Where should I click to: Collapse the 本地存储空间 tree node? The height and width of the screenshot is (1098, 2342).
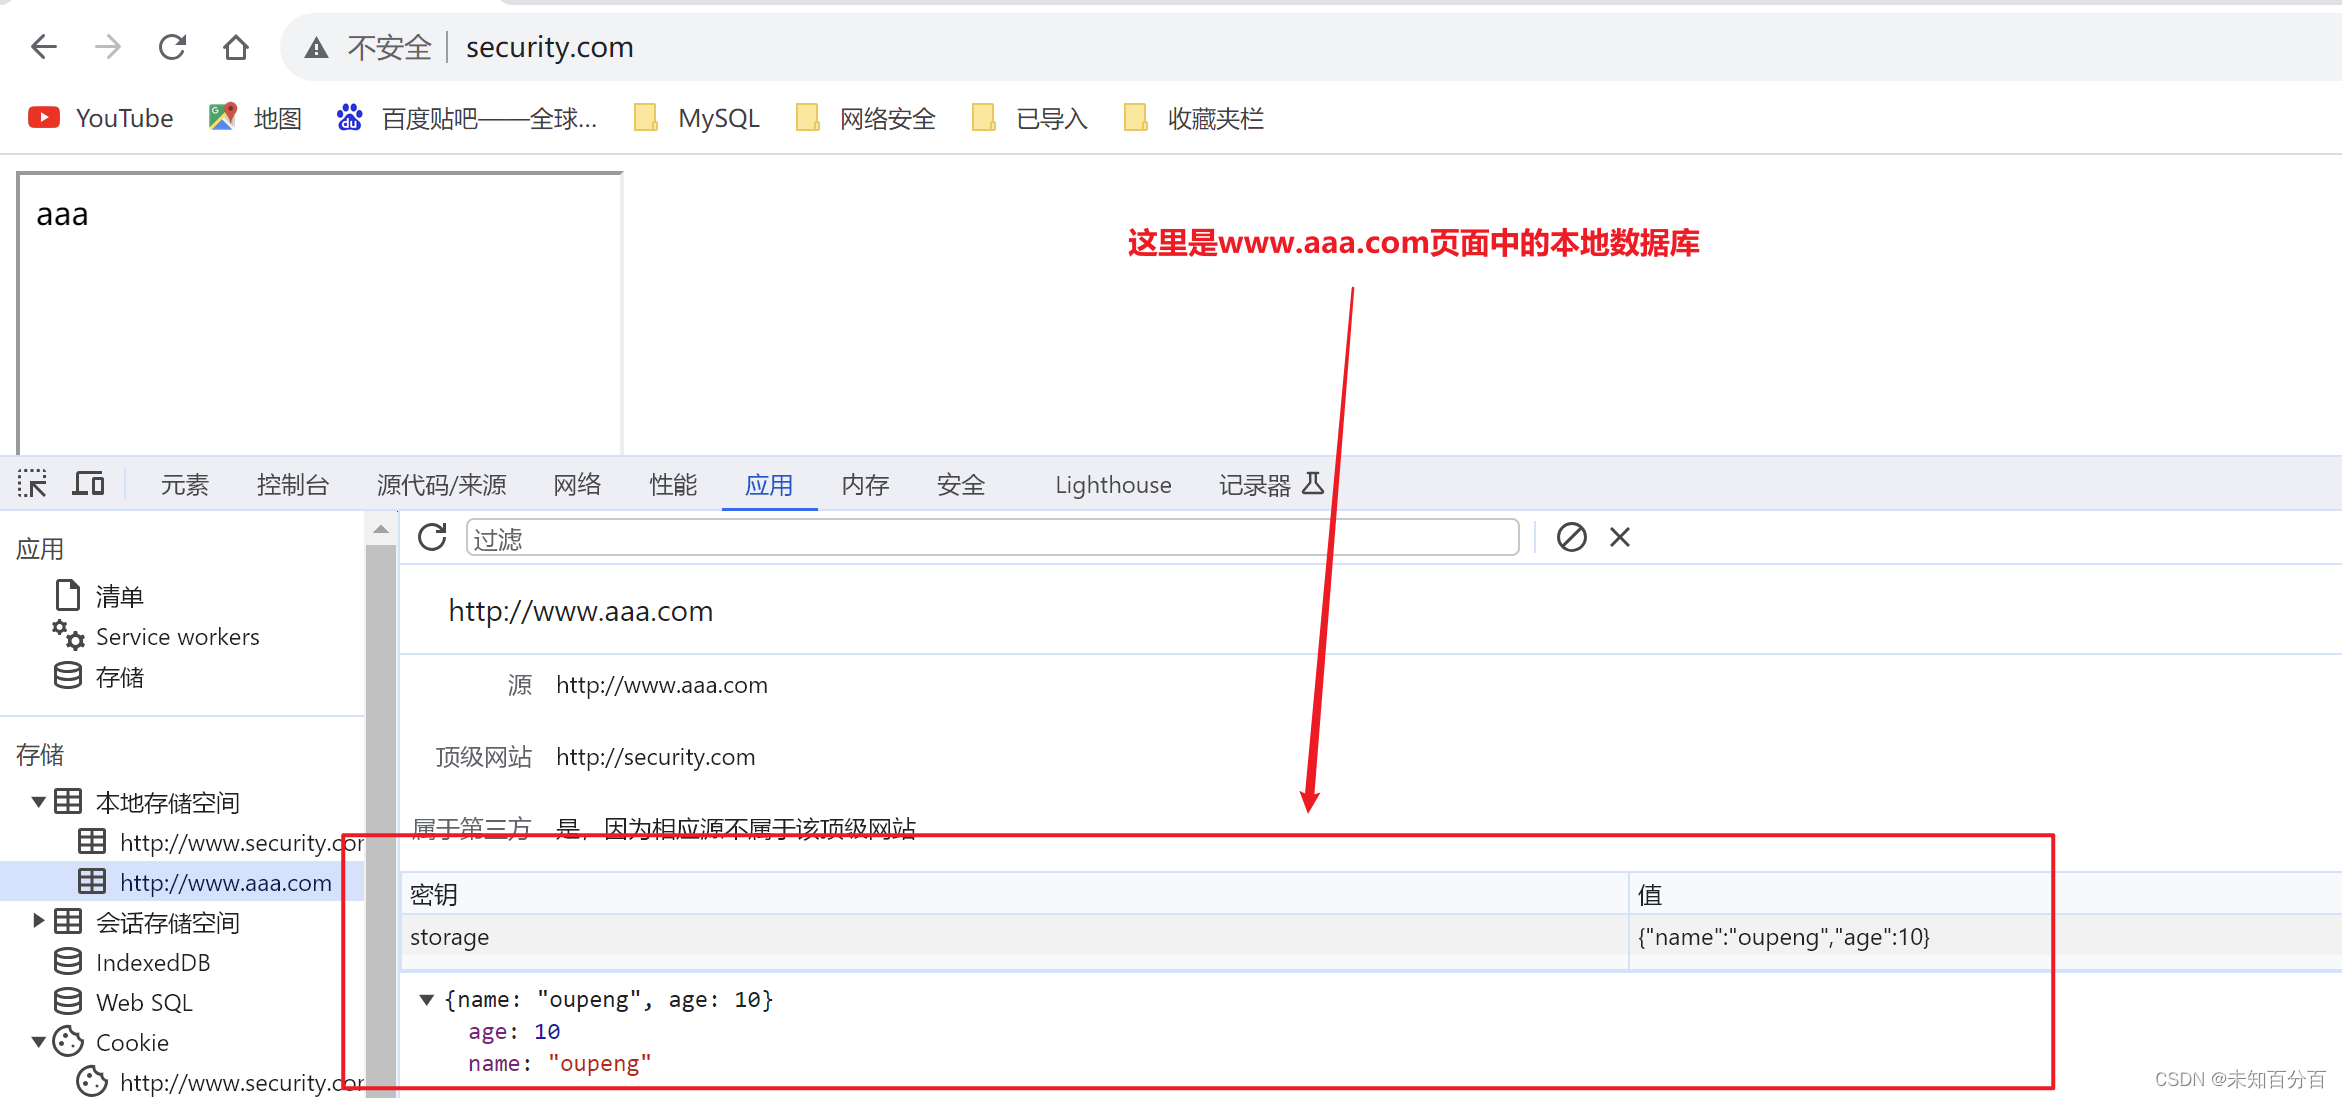(38, 802)
